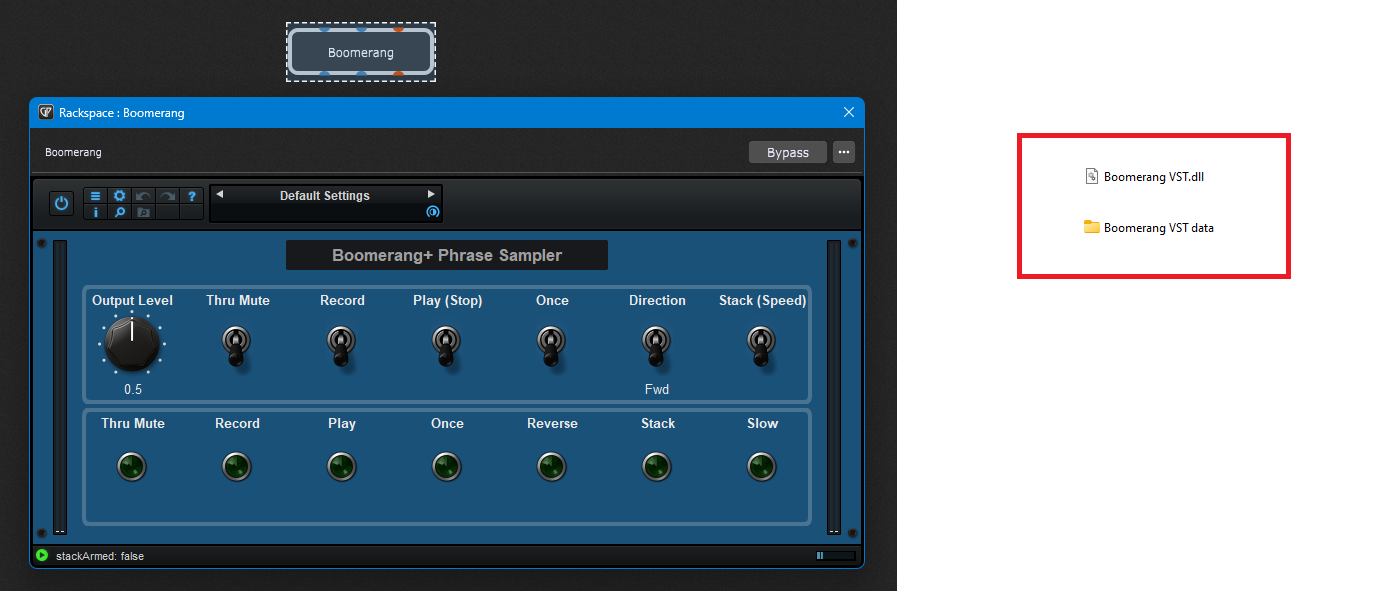This screenshot has width=1394, height=591.
Task: Flip the Thru Mute toggle switch
Action: click(237, 344)
